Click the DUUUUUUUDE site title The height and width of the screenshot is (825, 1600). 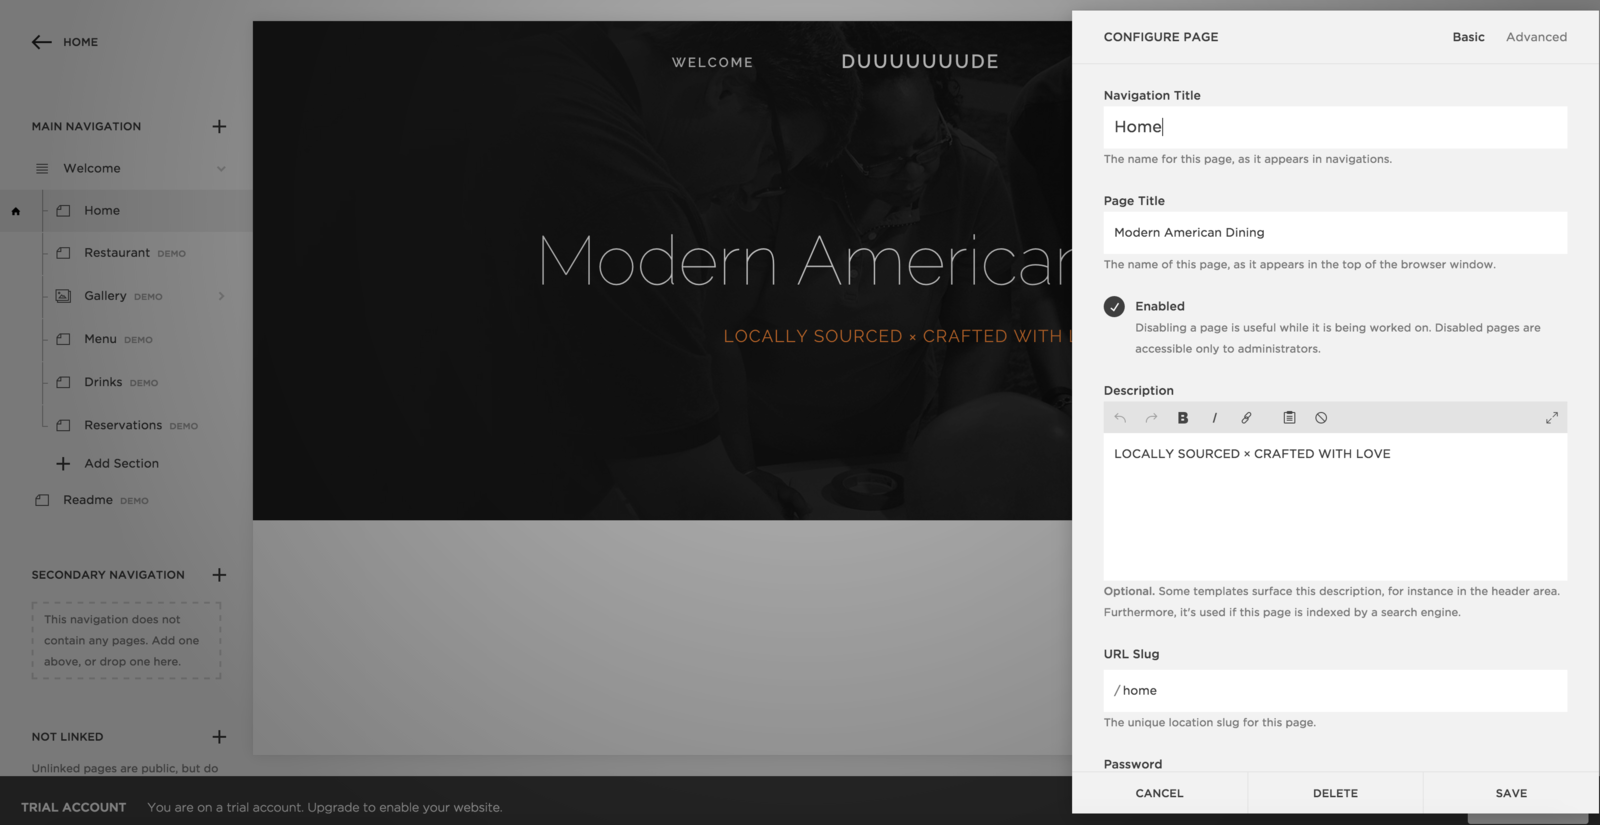coord(920,61)
